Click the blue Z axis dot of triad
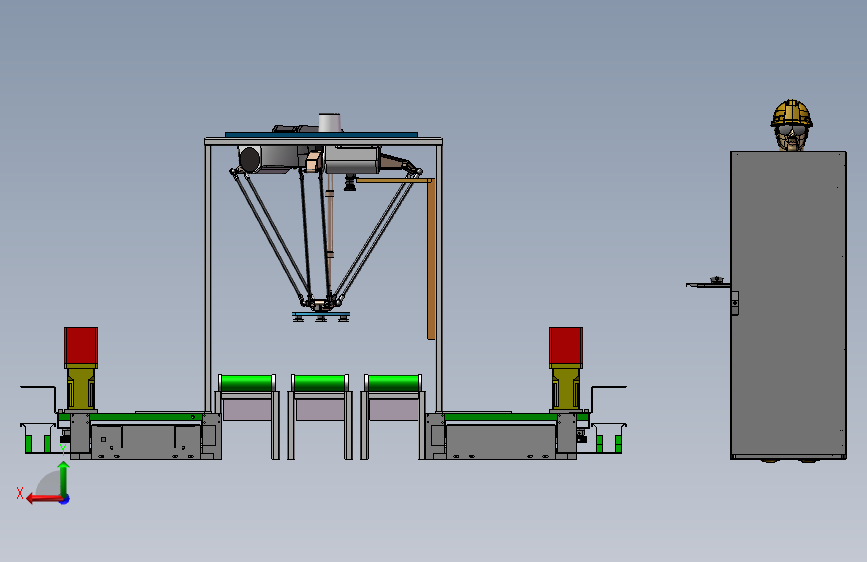Viewport: 867px width, 562px height. [65, 499]
